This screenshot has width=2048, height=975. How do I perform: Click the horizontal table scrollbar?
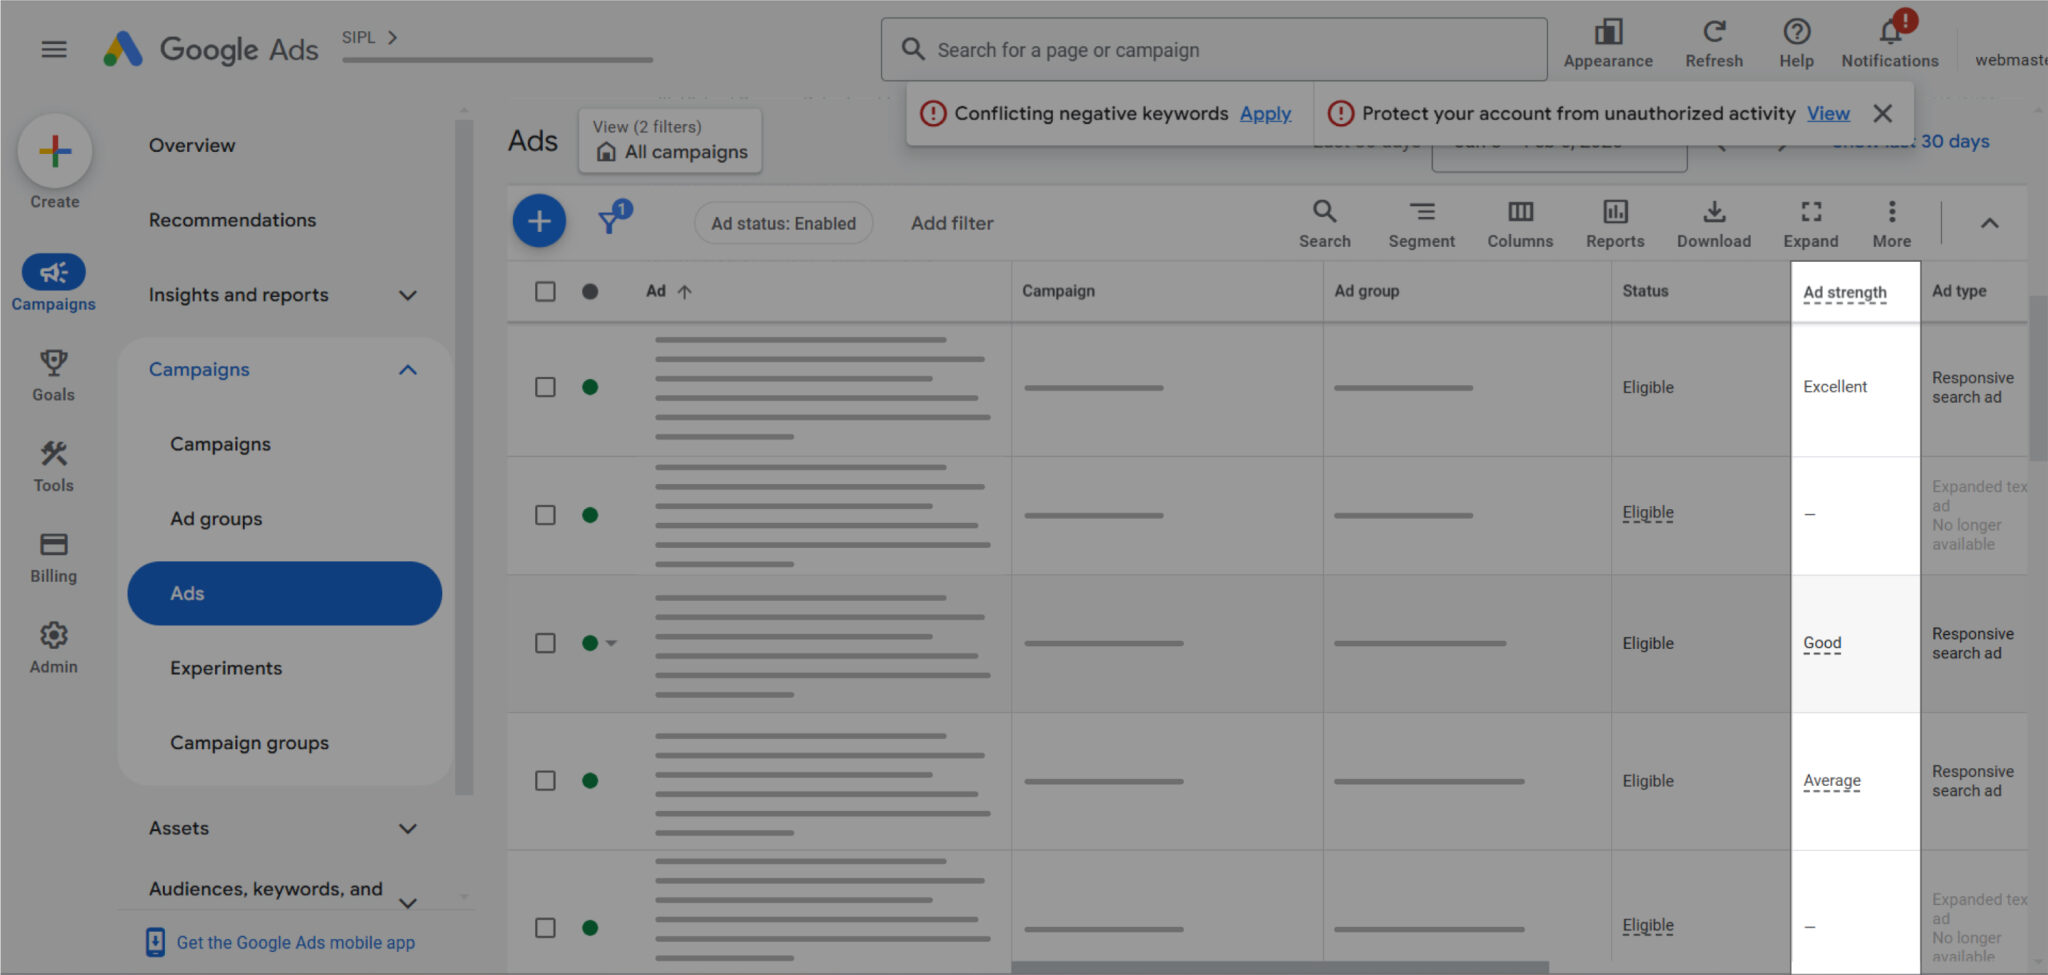click(x=1279, y=968)
